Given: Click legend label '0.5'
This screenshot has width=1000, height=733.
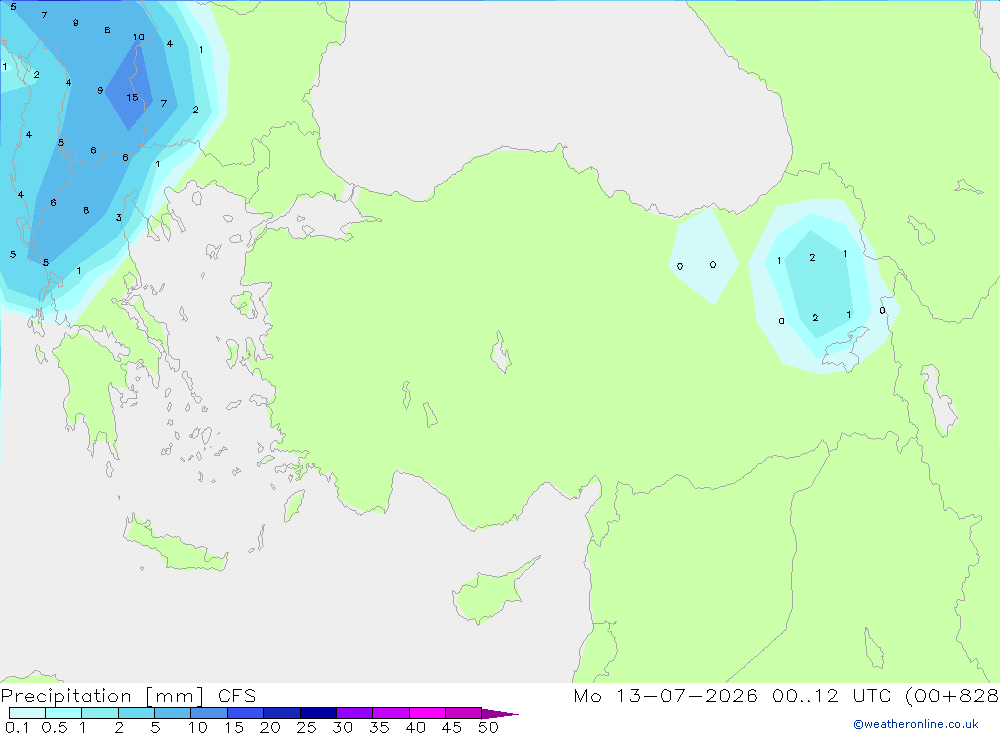Looking at the screenshot, I should click(54, 727).
